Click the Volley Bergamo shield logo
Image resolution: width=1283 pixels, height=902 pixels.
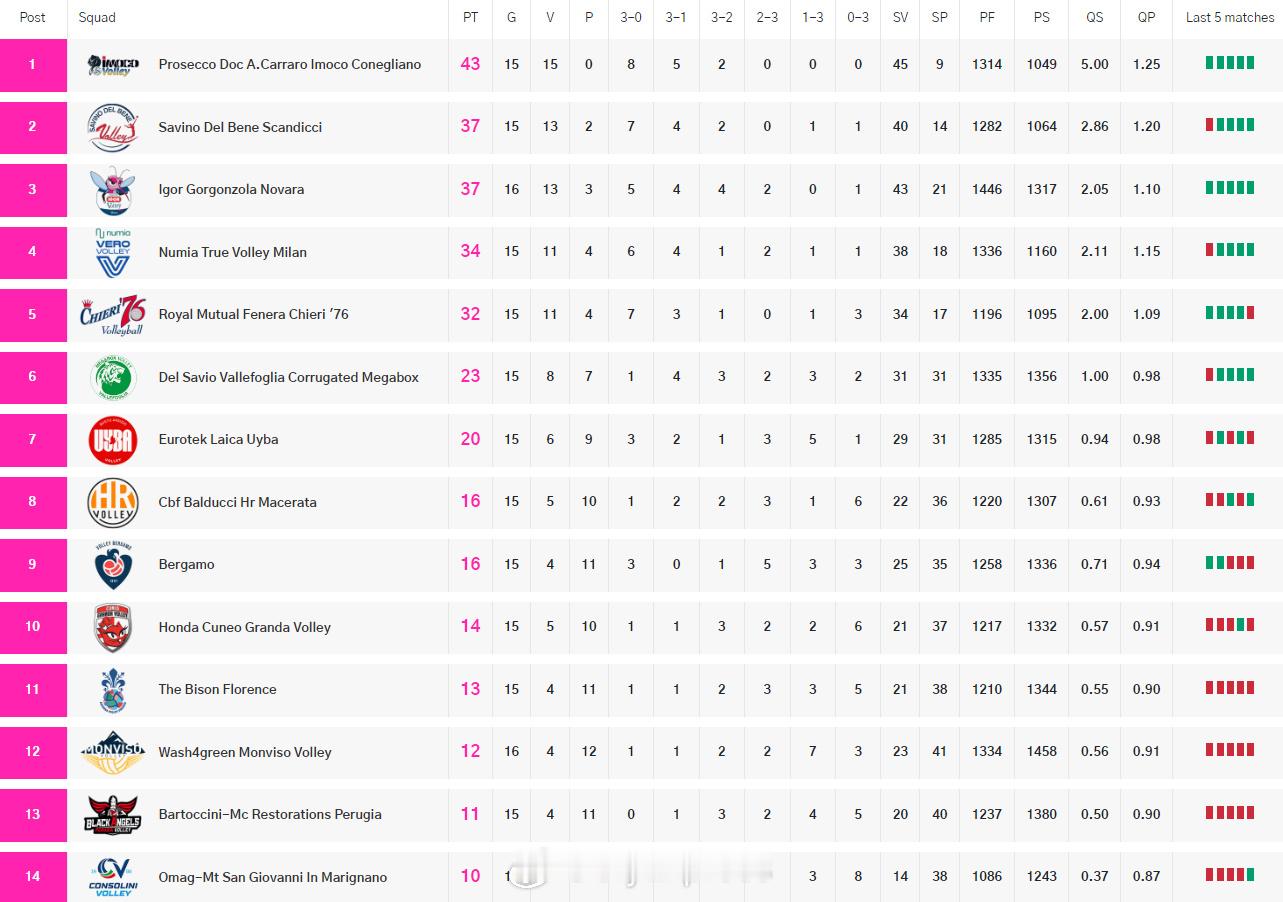(x=113, y=565)
